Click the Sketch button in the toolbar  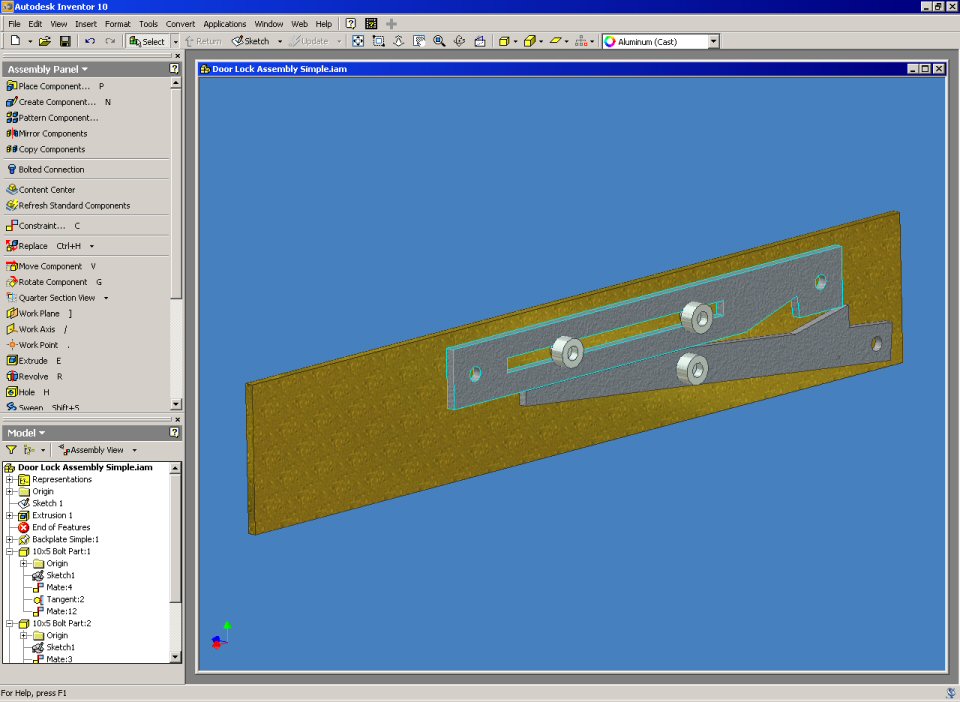[x=251, y=41]
